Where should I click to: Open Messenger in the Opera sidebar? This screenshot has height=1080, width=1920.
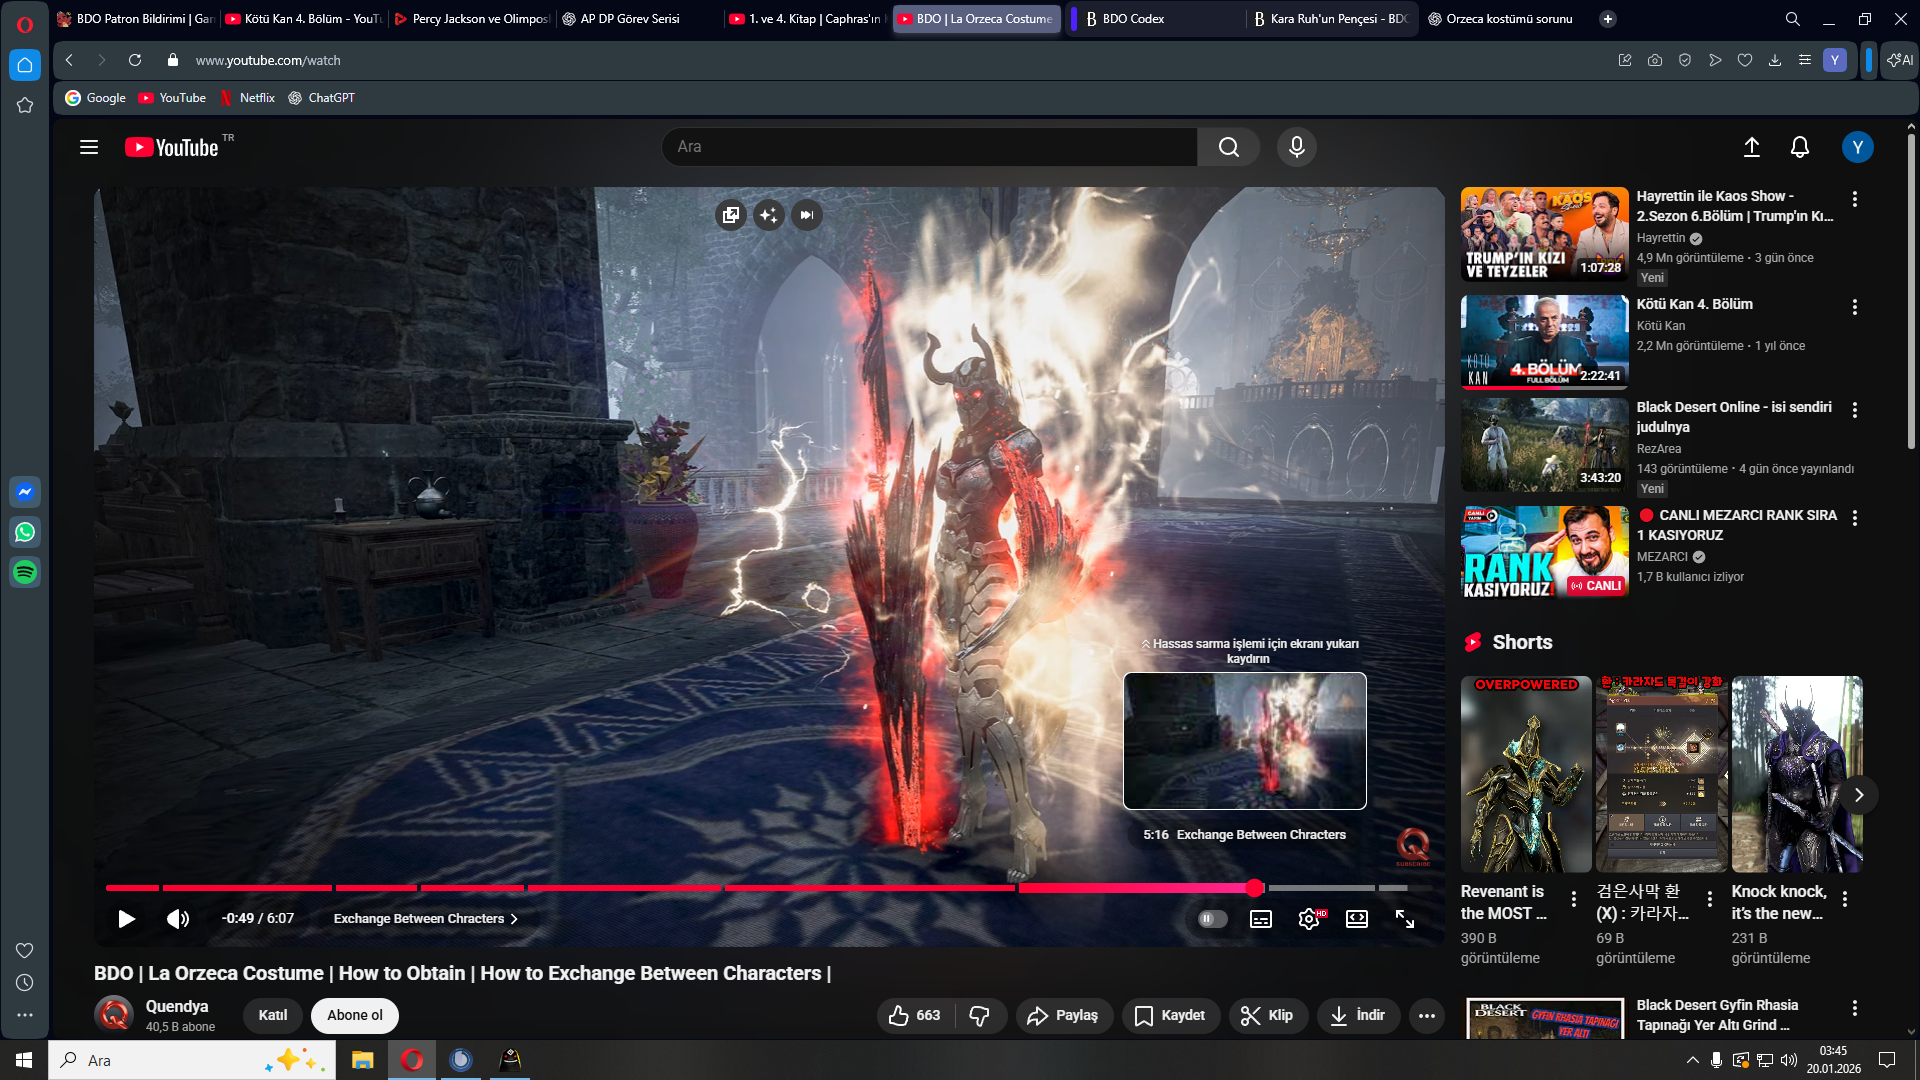(x=25, y=492)
